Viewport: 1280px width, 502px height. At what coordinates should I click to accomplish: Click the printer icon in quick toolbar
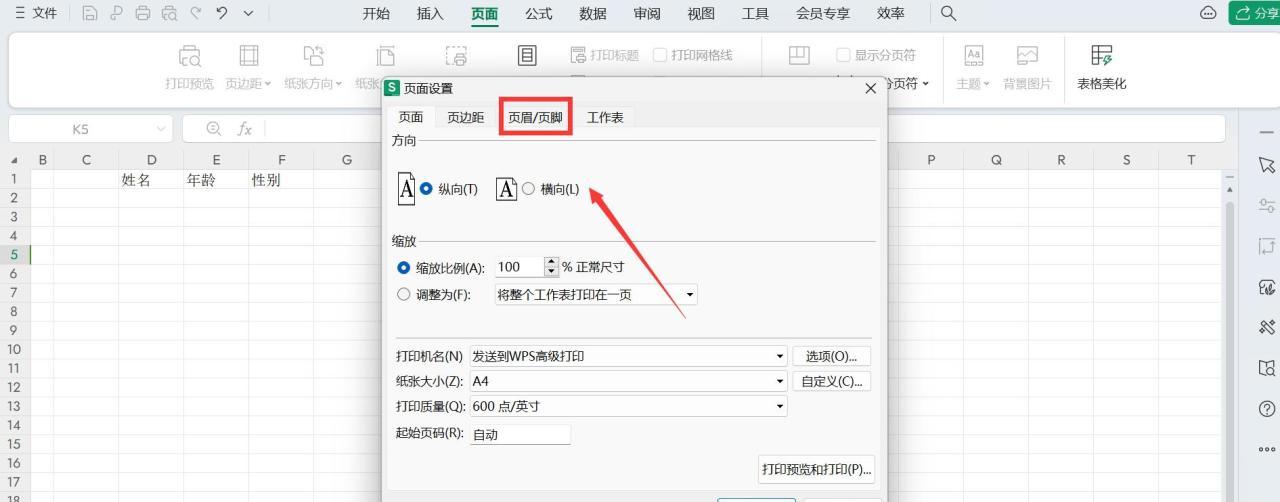[143, 14]
